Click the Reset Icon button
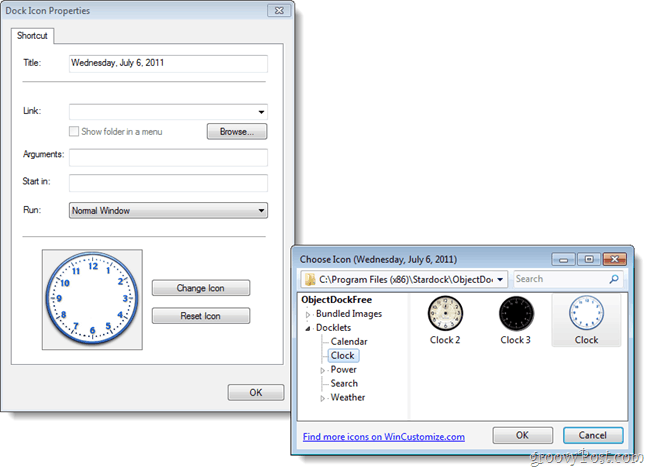650x471 pixels. pos(201,316)
